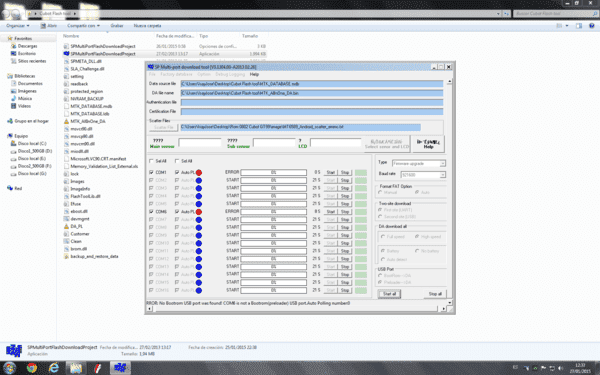The width and height of the screenshot is (600, 375).
Task: Click the SP Multi-port download tool title icon
Action: tap(151, 67)
